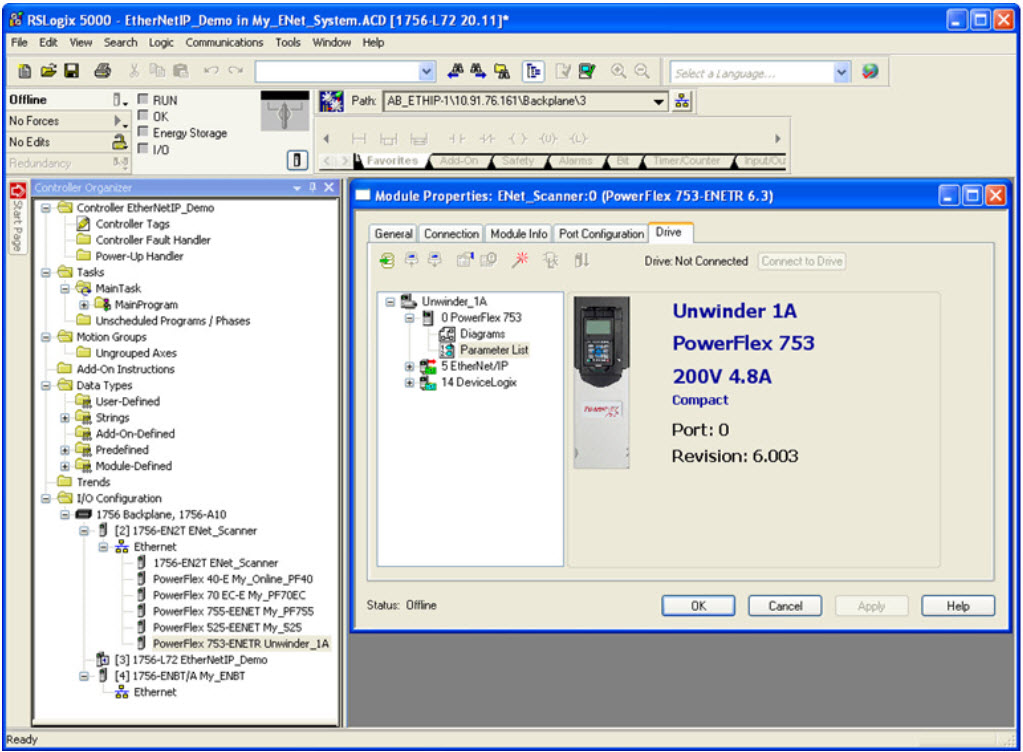Click the RSWho network icon beside Path
The image size is (1023, 752).
tap(682, 101)
